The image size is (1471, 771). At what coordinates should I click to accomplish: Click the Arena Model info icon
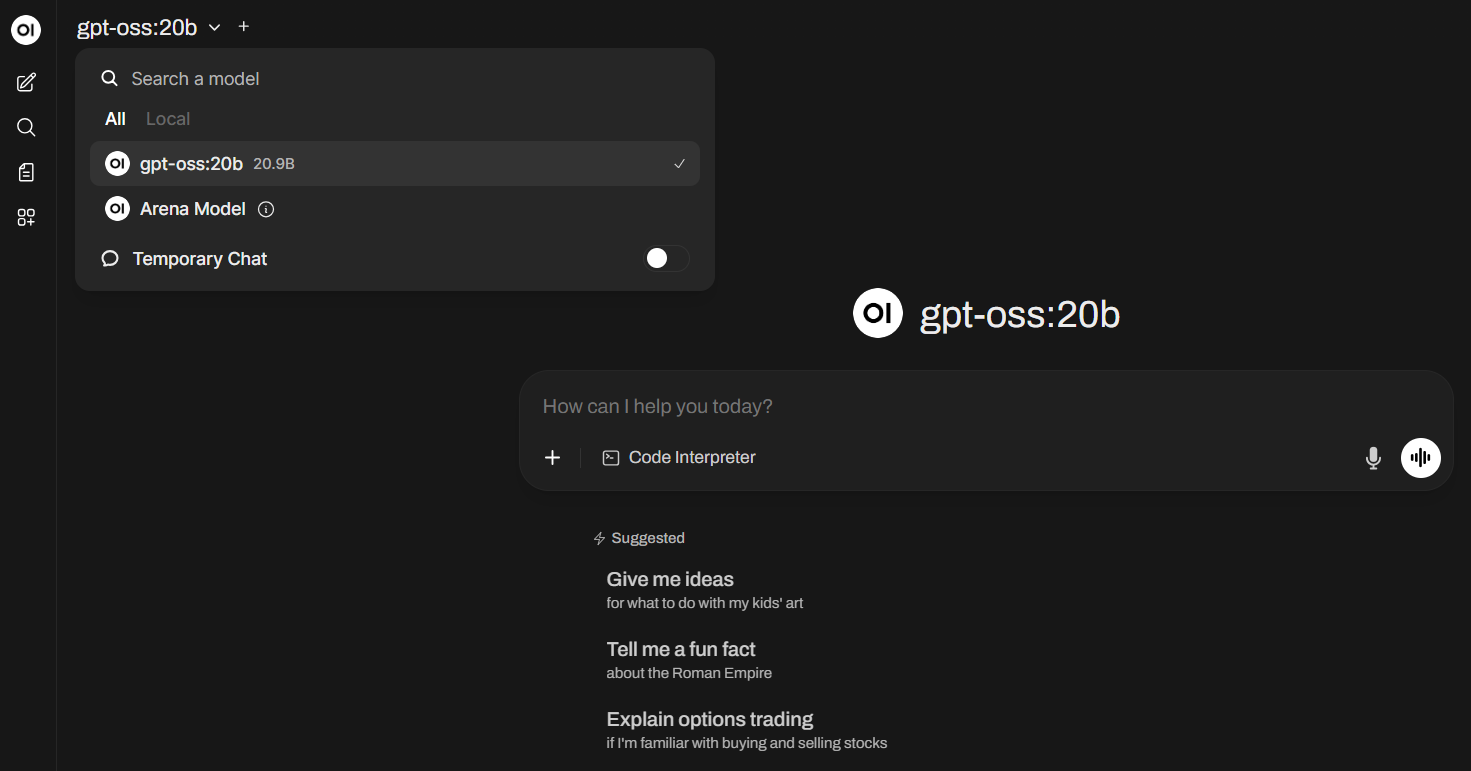point(266,210)
